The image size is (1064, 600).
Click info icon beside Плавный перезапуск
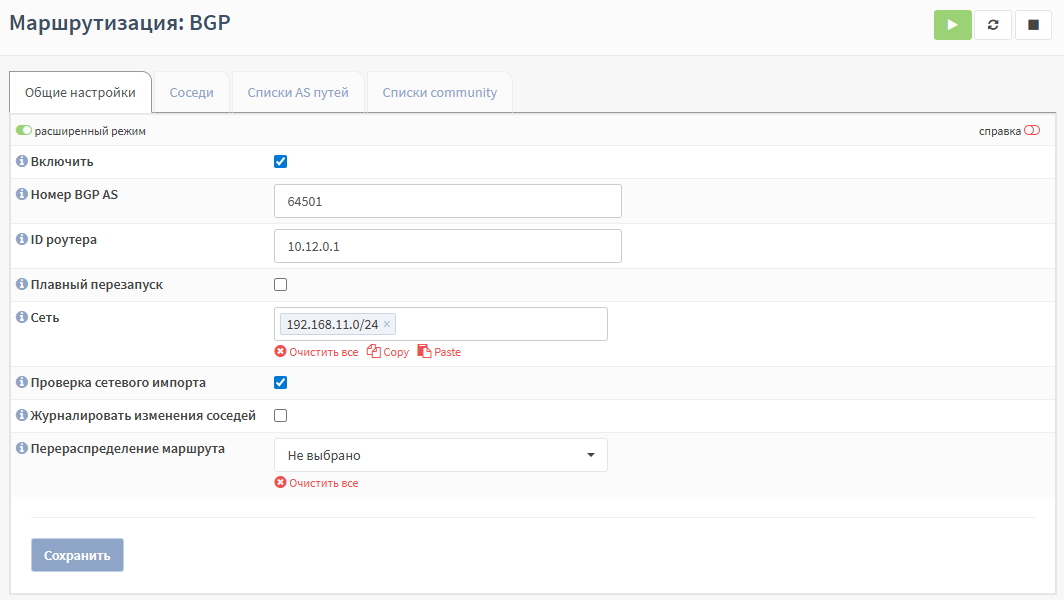[22, 284]
